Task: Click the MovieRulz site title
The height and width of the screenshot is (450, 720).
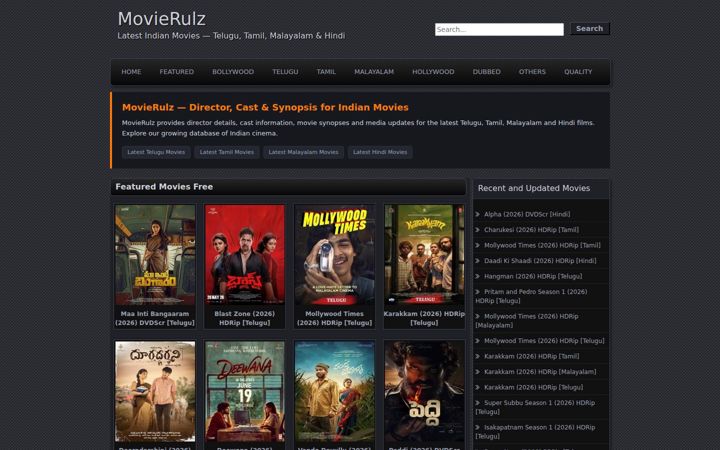Action: click(x=162, y=19)
